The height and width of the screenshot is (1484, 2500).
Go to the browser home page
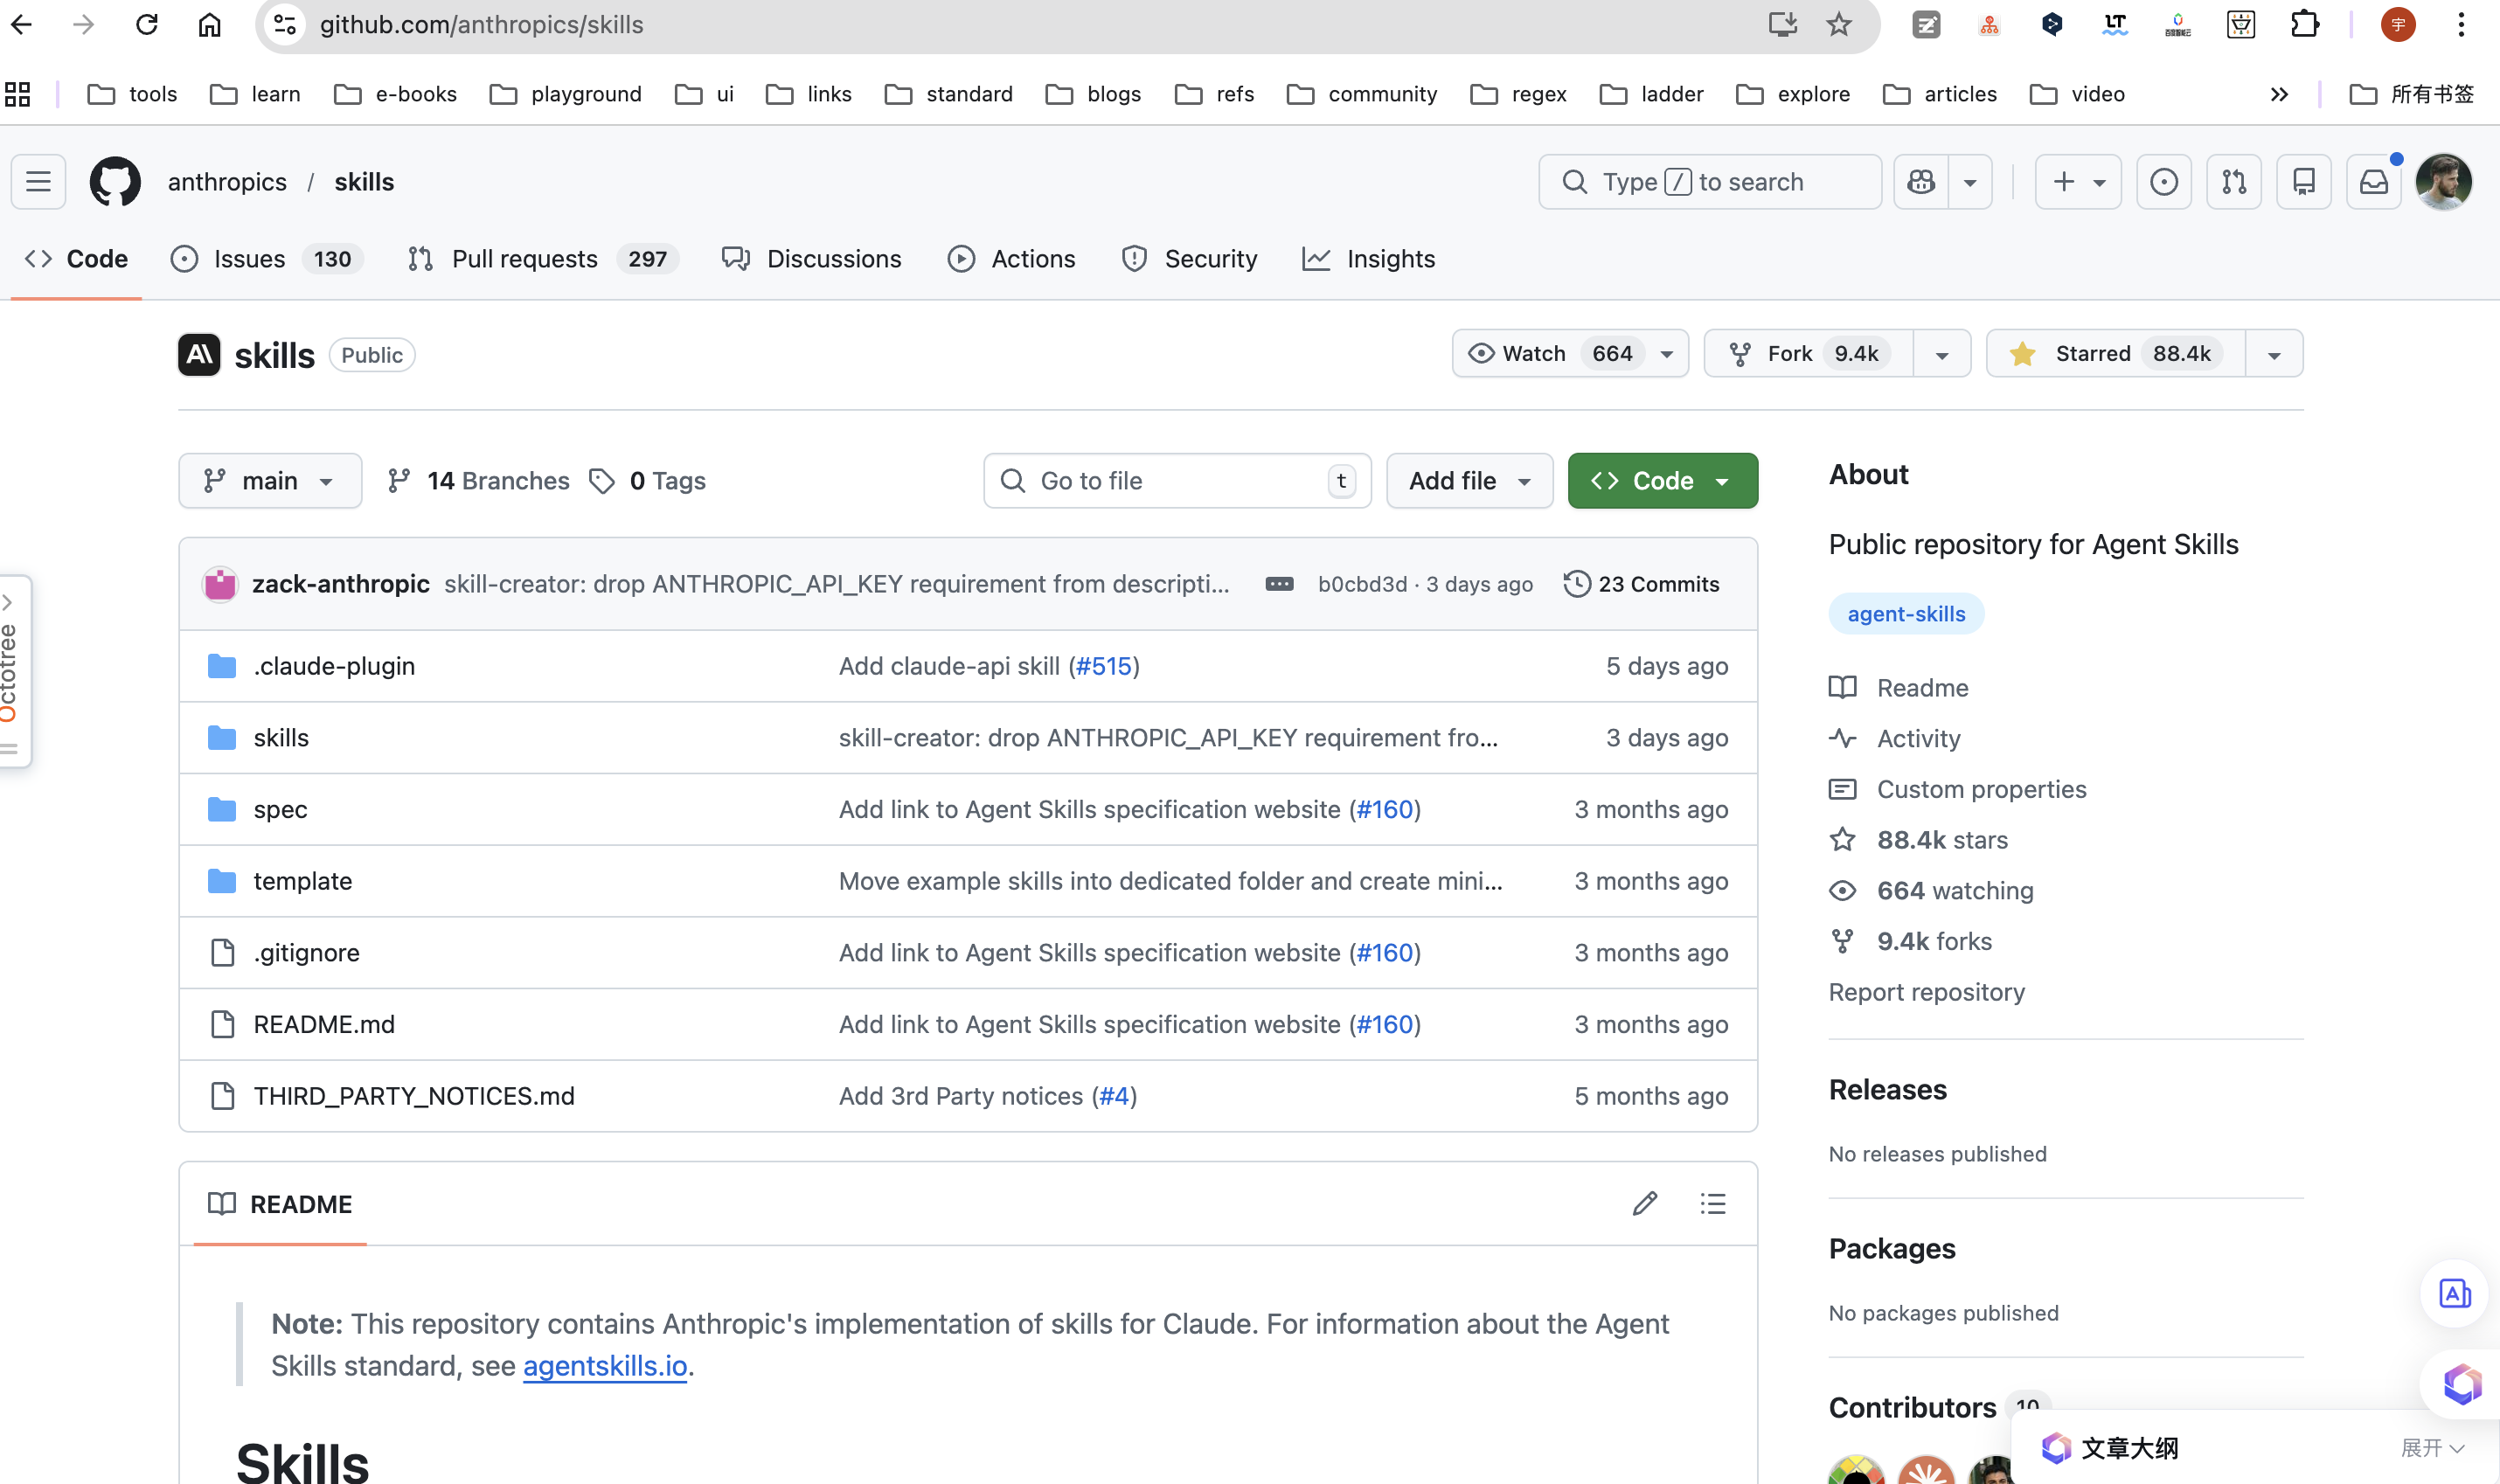click(x=209, y=24)
